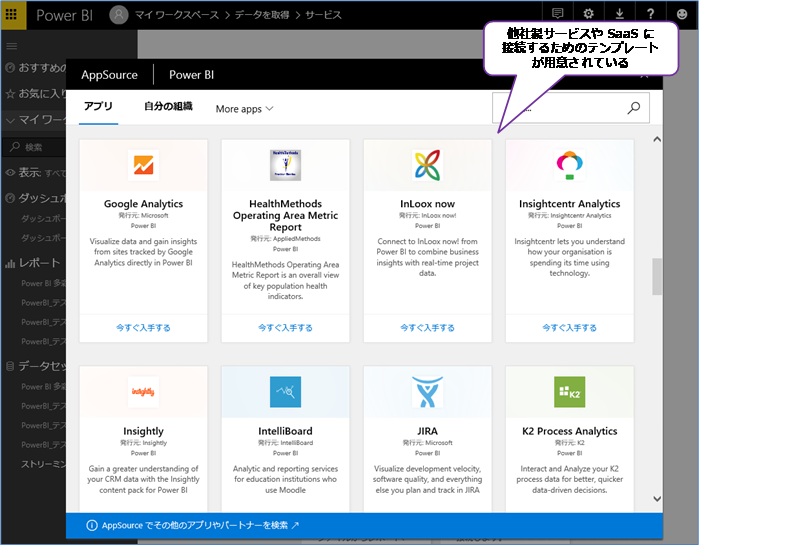Expand the More apps dropdown

tap(244, 109)
